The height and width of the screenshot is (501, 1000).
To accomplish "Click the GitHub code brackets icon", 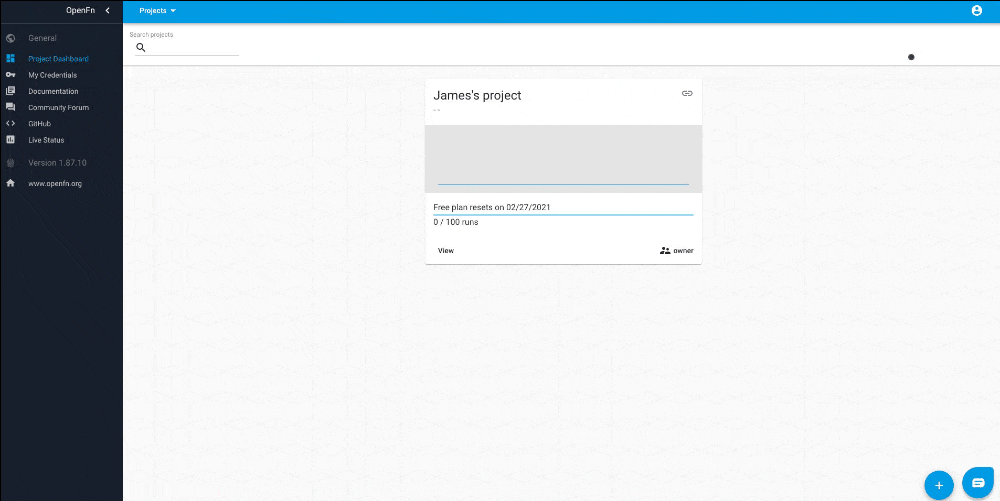I will pos(10,124).
